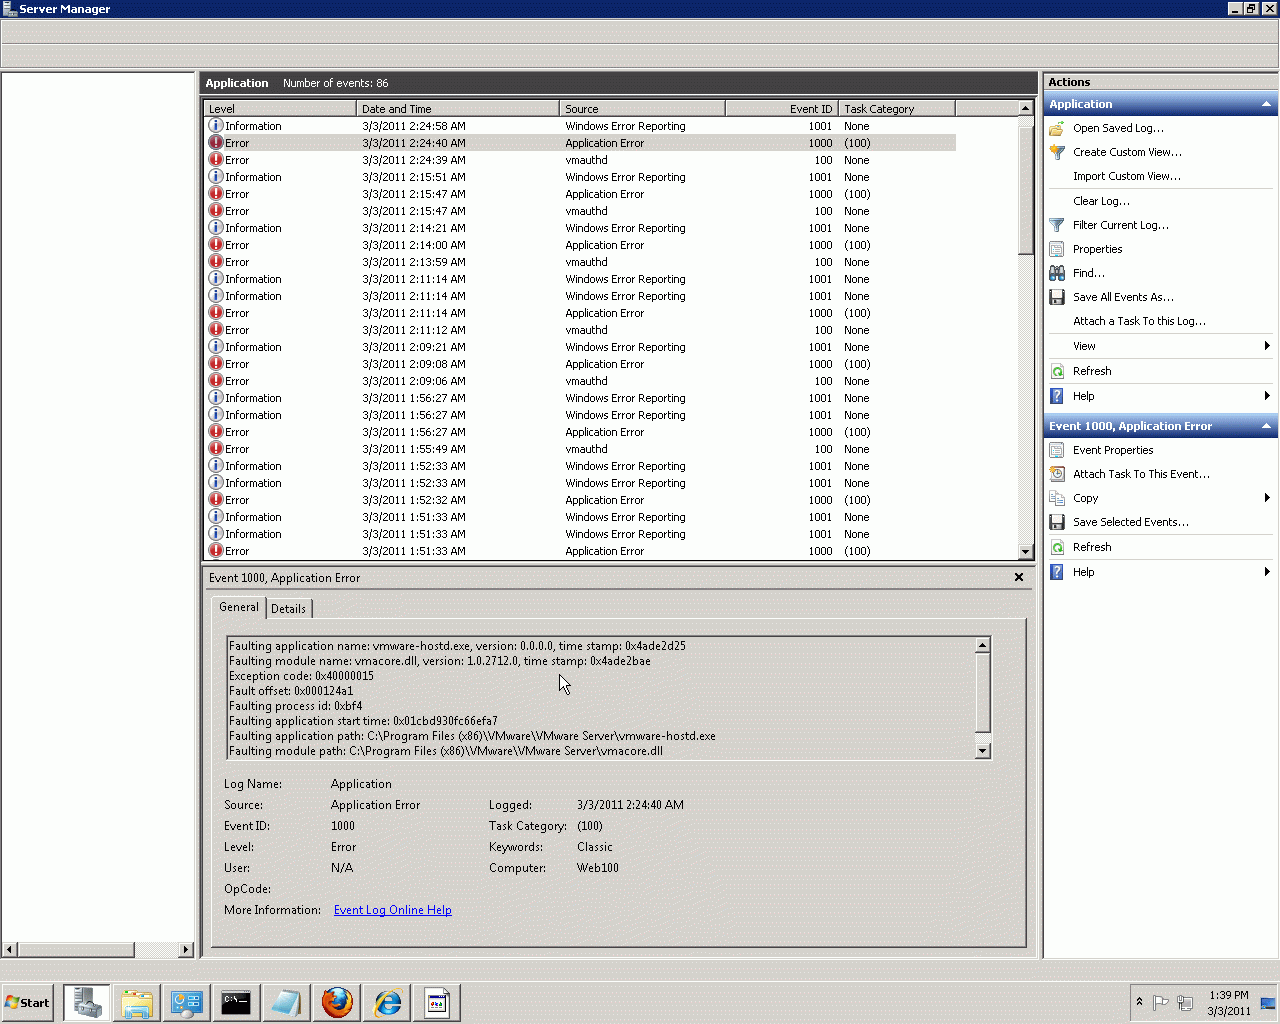The width and height of the screenshot is (1280, 1024).
Task: Expand the View submenu arrow
Action: pyautogui.click(x=1267, y=346)
